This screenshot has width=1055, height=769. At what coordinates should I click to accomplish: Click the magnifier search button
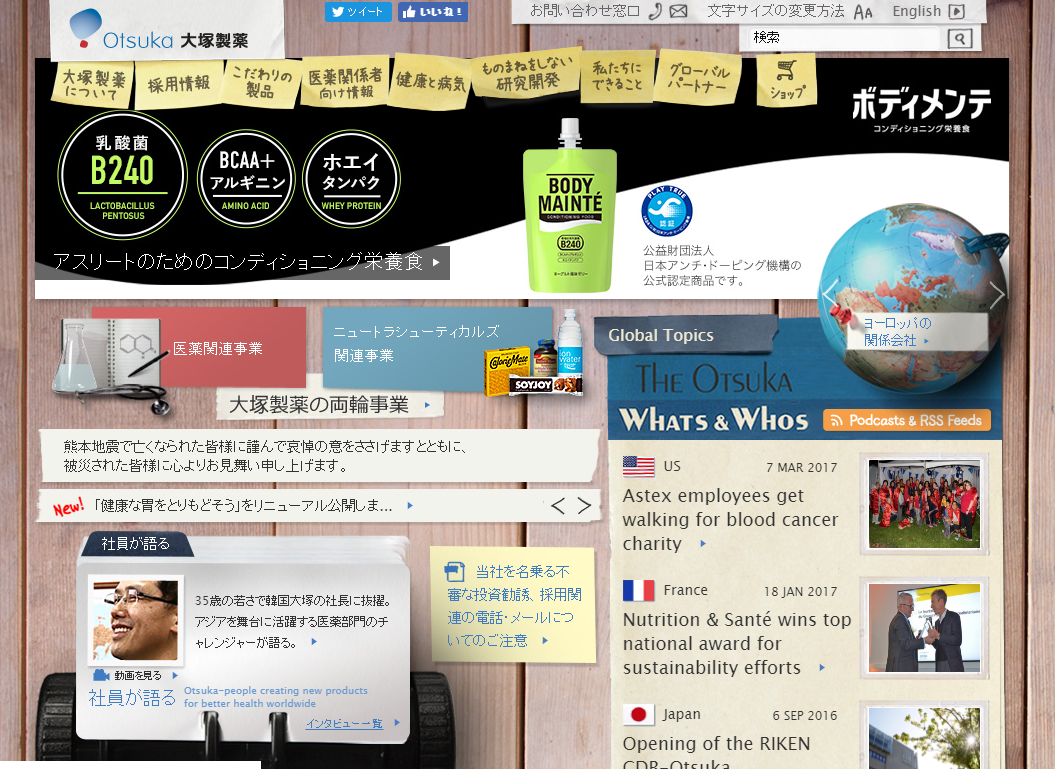click(x=959, y=38)
